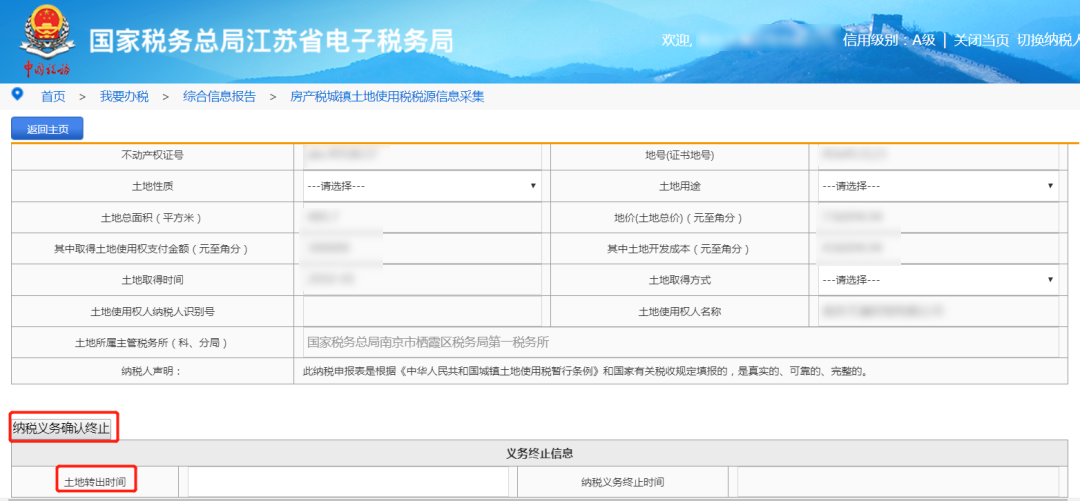1080x501 pixels.
Task: Go to 首页 in breadcrumb
Action: click(x=53, y=97)
